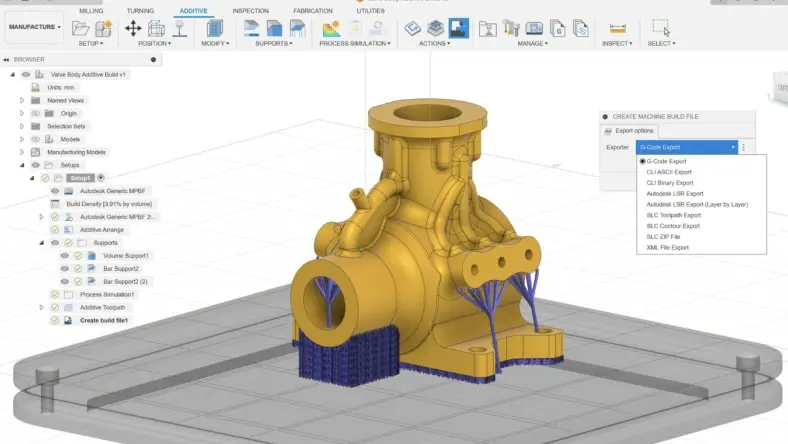Open the SUPPORTS dropdown menu

coord(274,44)
